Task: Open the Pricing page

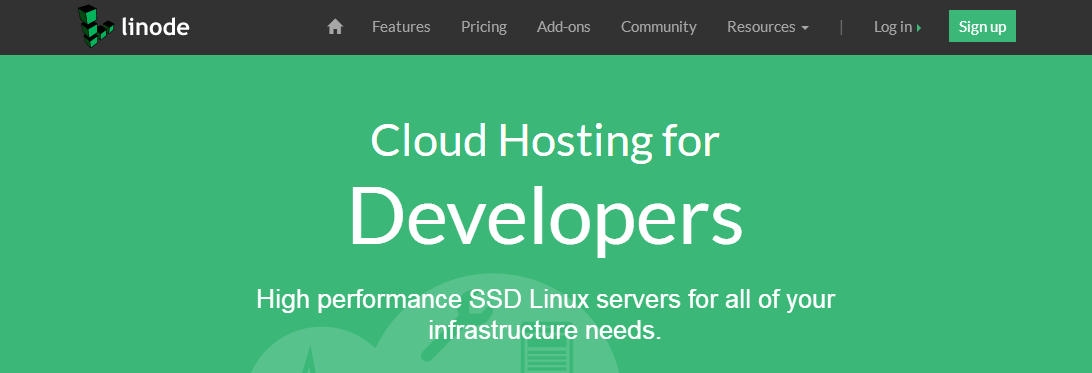Action: [484, 27]
